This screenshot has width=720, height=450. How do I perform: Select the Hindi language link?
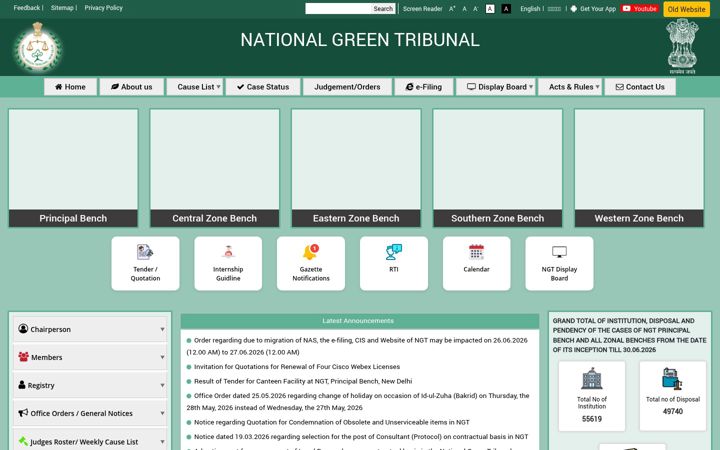pyautogui.click(x=554, y=9)
